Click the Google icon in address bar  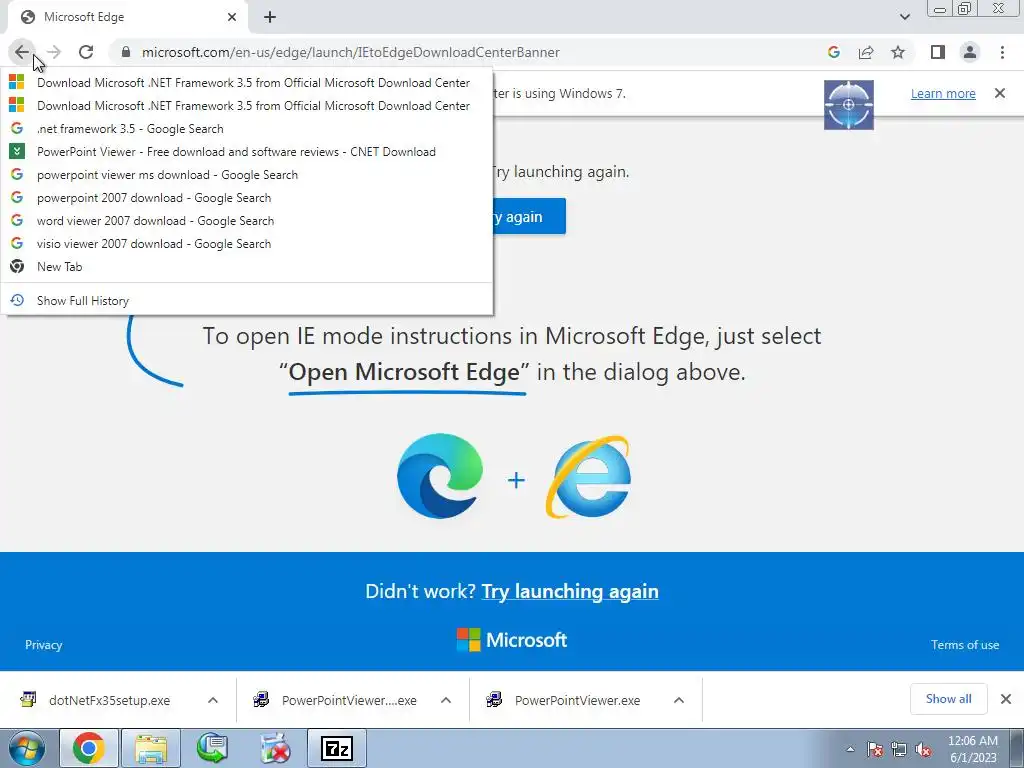(x=833, y=52)
